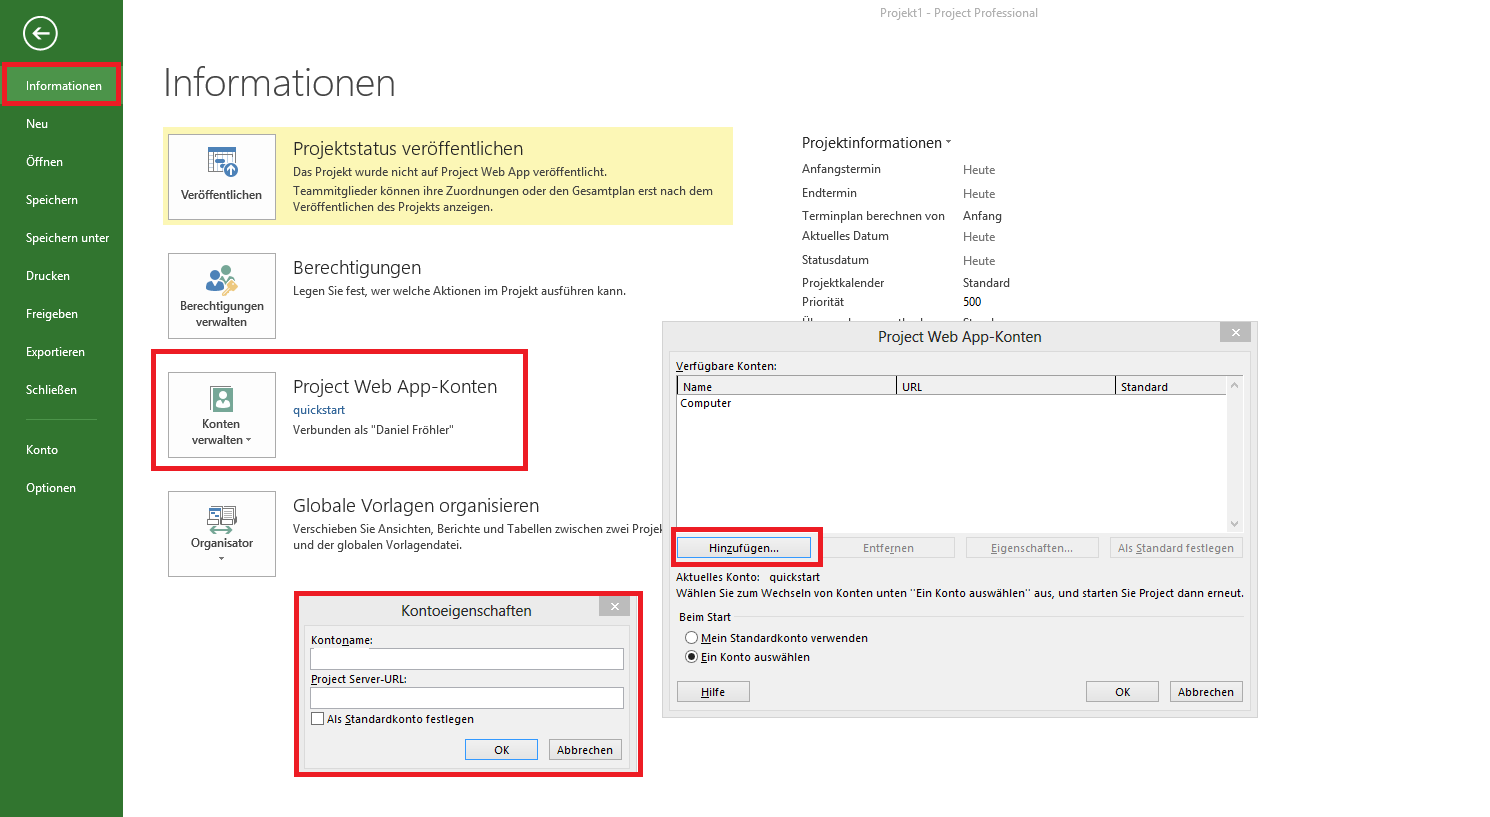Click OK in Project Web App-Konten dialog
1490x817 pixels.
tap(1122, 692)
